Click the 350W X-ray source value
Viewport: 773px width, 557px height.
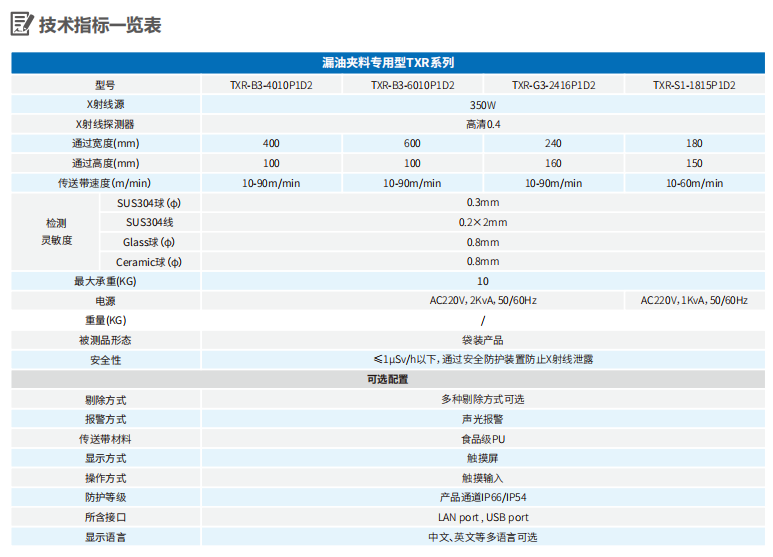(482, 105)
